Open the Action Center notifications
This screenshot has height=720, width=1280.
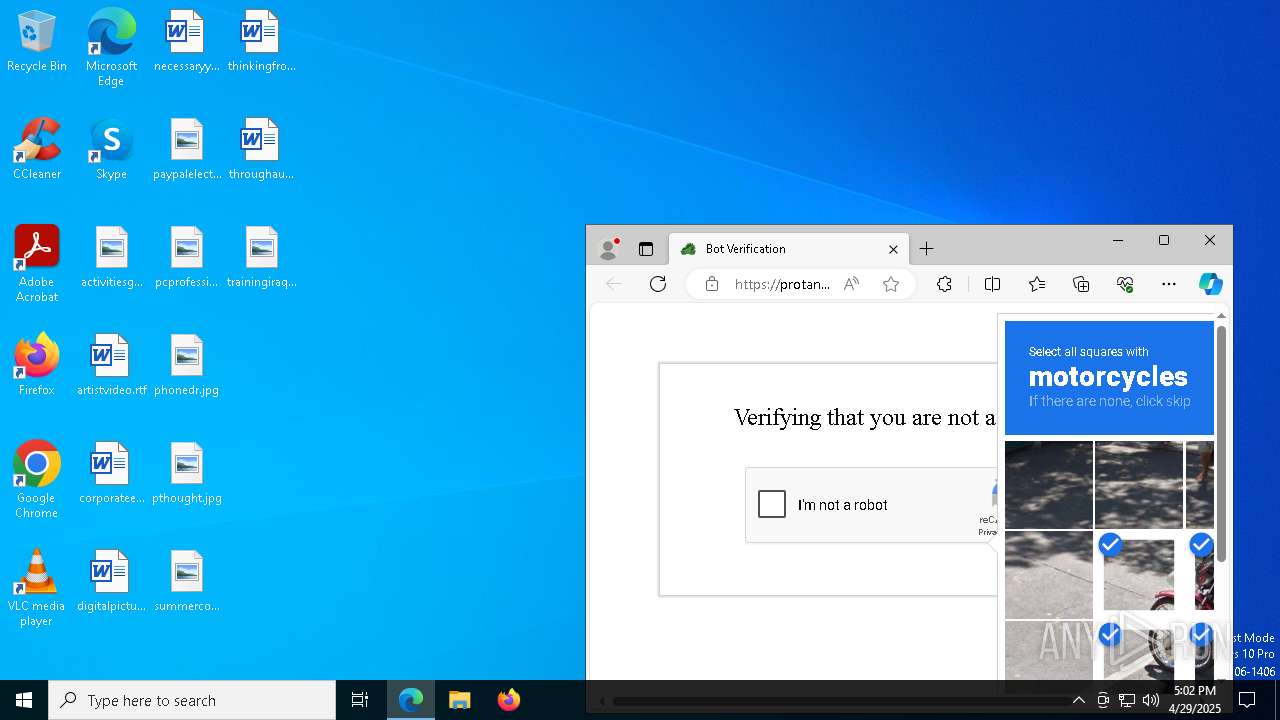pyautogui.click(x=1247, y=700)
